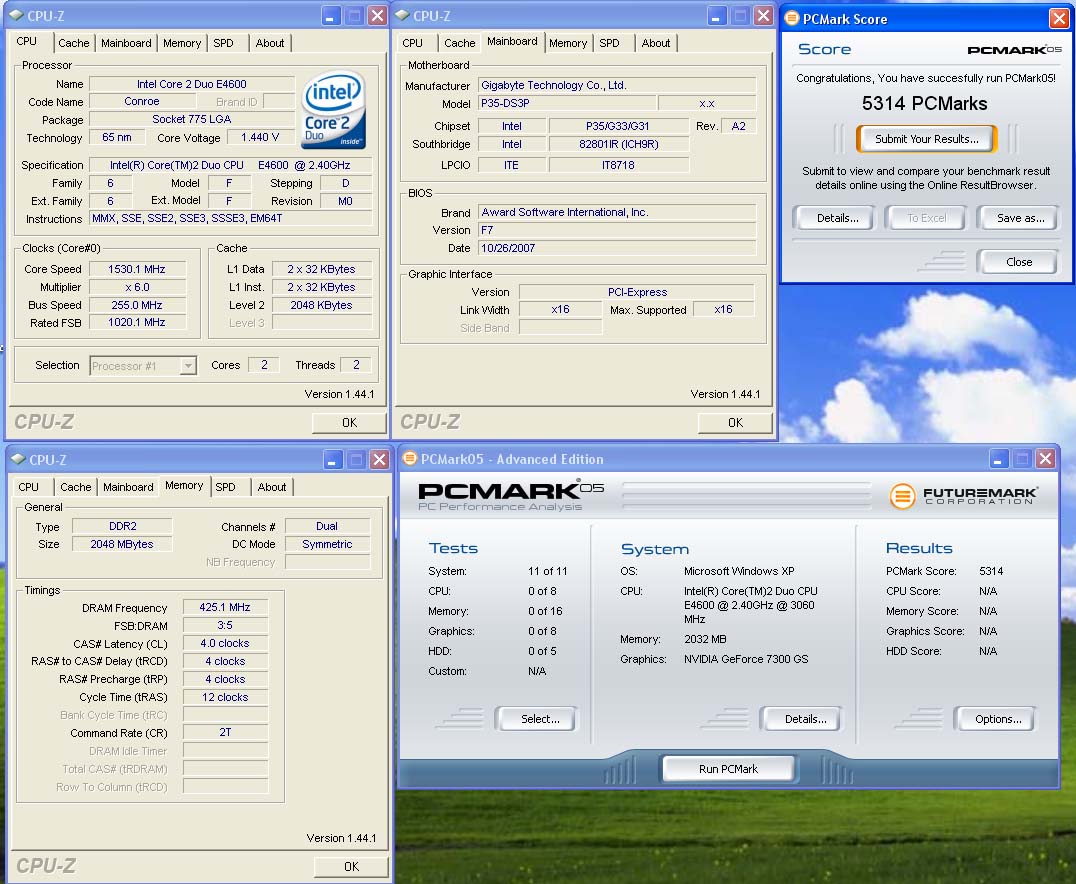Click the 5314 PCMarks score text

pyautogui.click(x=924, y=104)
